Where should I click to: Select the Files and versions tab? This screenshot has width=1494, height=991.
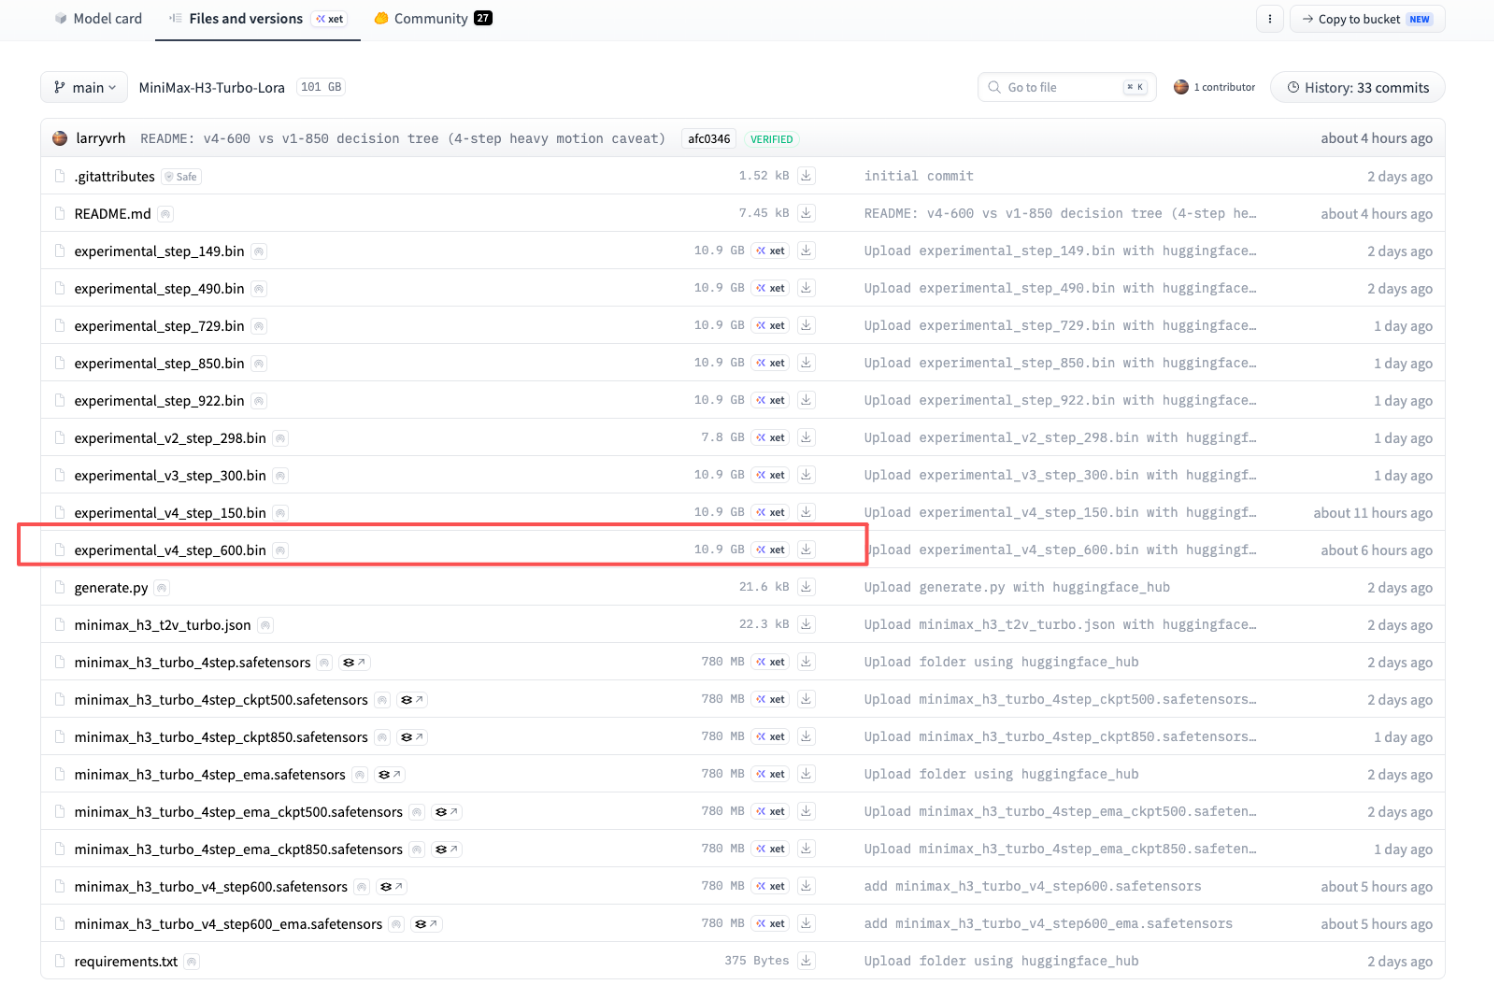[257, 19]
